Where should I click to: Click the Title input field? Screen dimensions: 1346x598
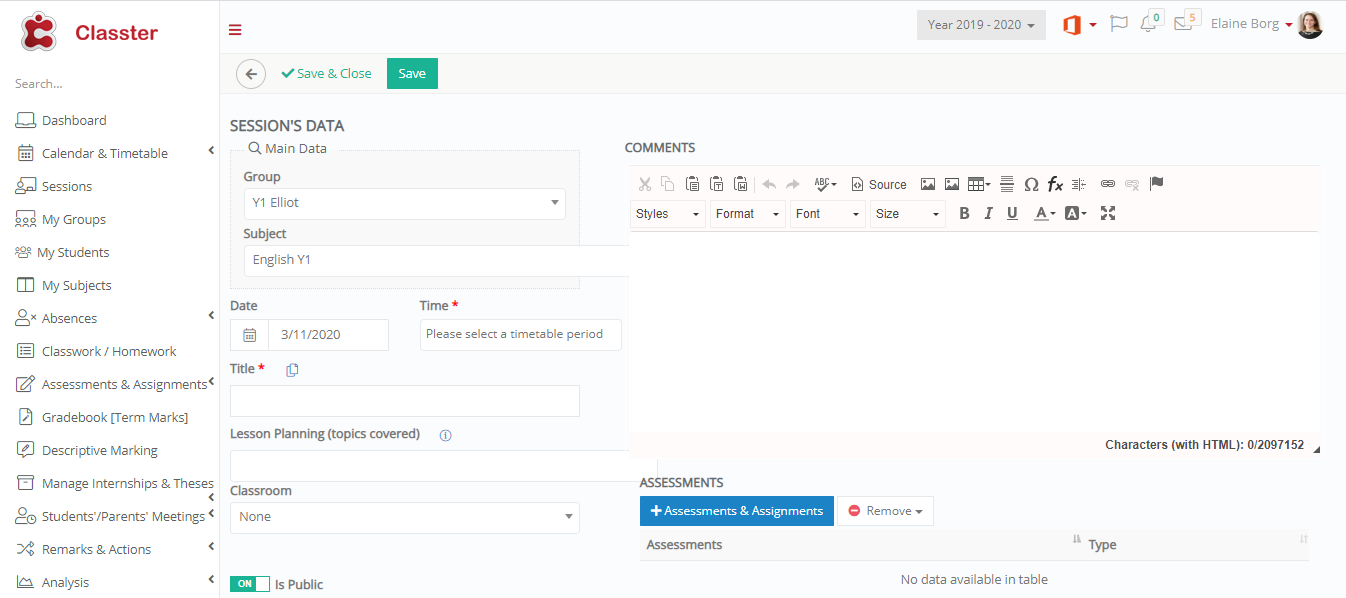coord(405,401)
